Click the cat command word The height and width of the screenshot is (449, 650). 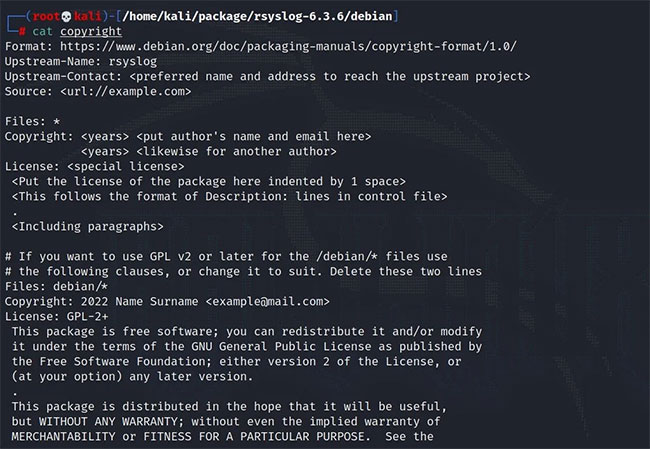click(42, 32)
